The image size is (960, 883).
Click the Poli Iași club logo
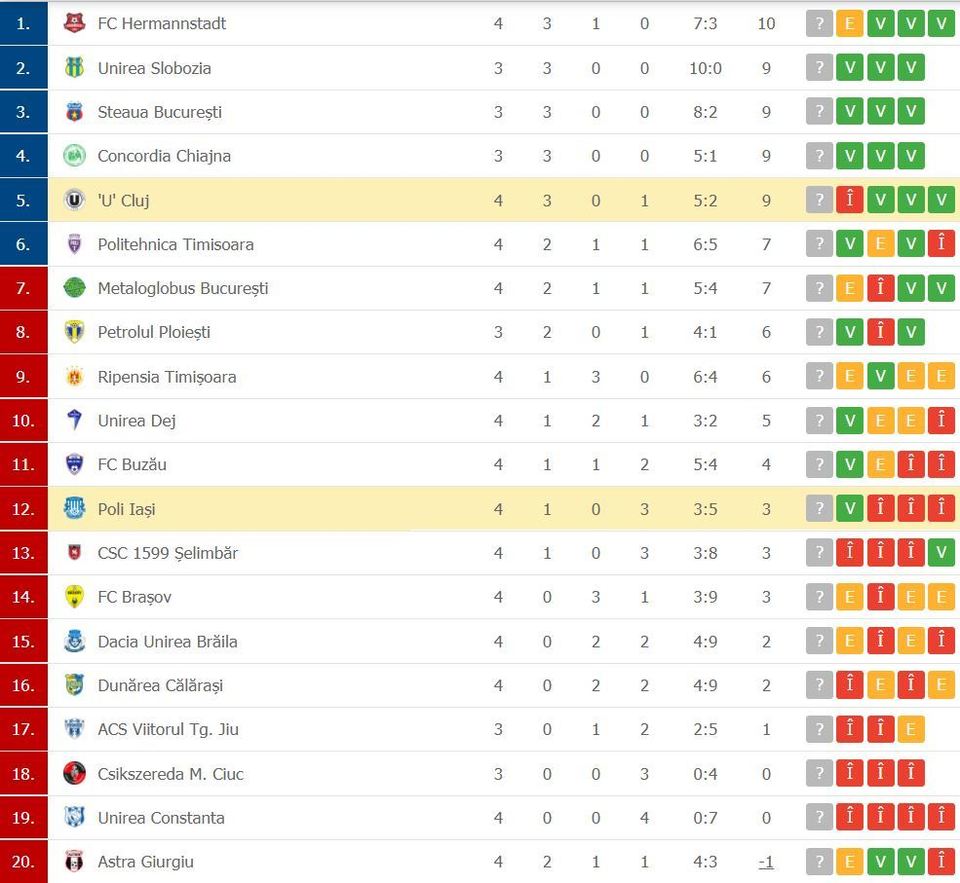click(x=75, y=509)
